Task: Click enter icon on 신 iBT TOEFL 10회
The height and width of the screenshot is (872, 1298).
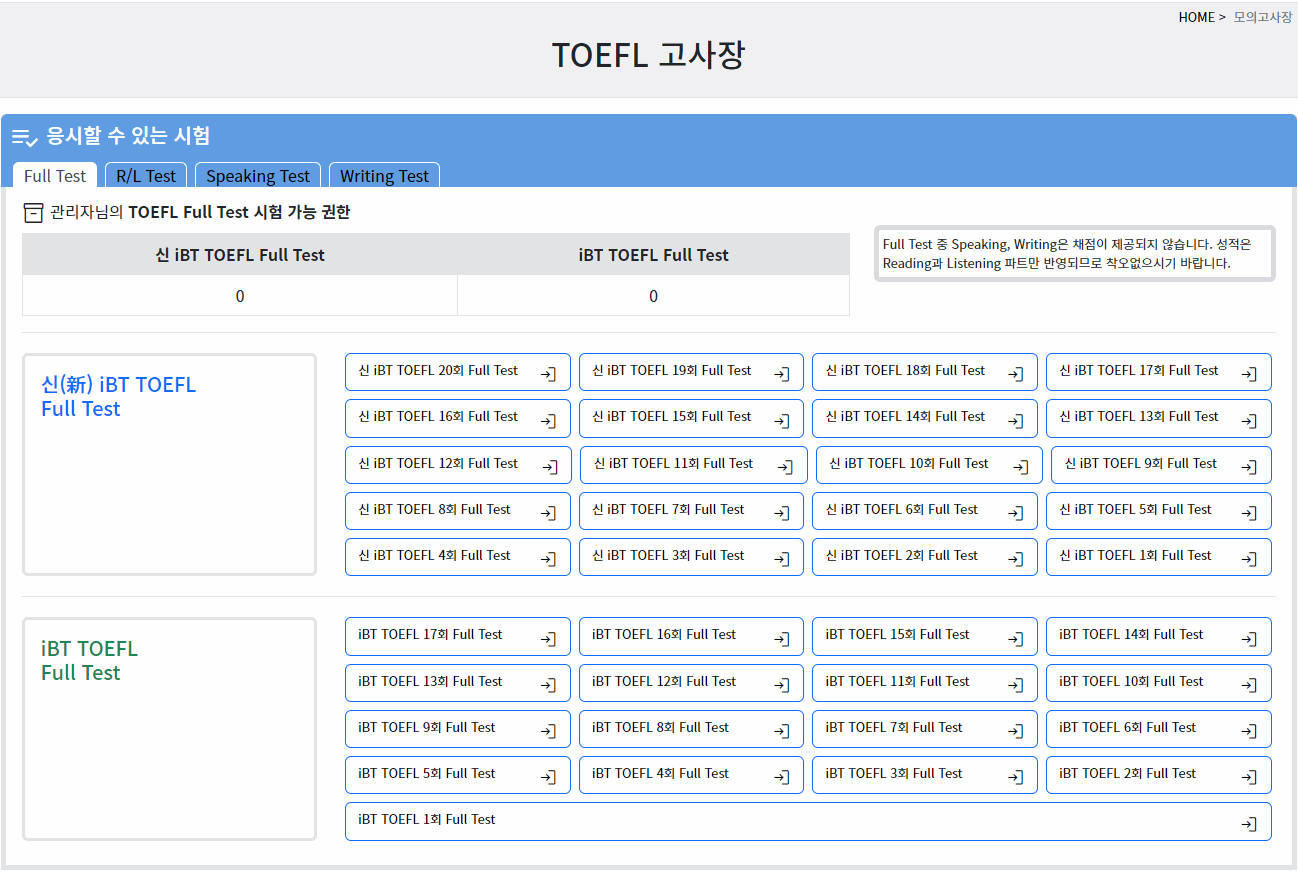Action: [x=1020, y=467]
